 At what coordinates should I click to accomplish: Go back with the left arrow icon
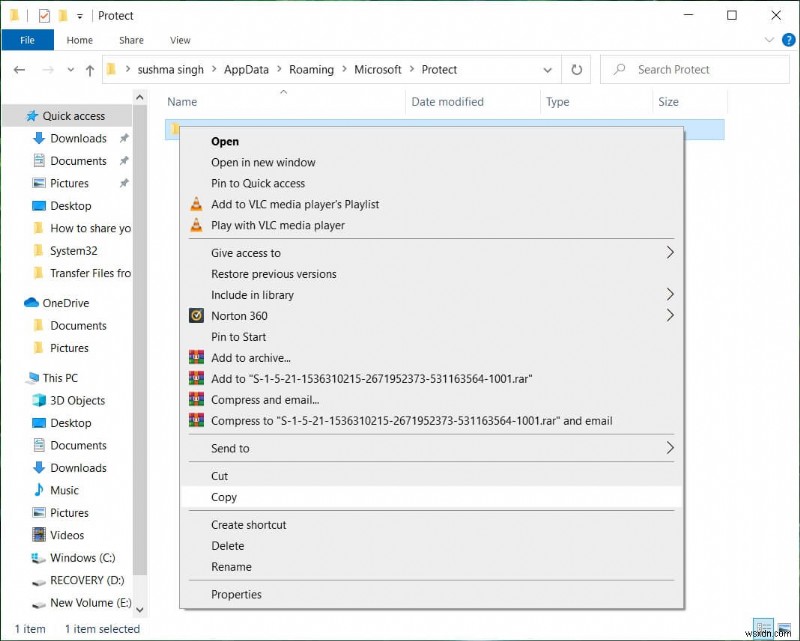tap(19, 70)
